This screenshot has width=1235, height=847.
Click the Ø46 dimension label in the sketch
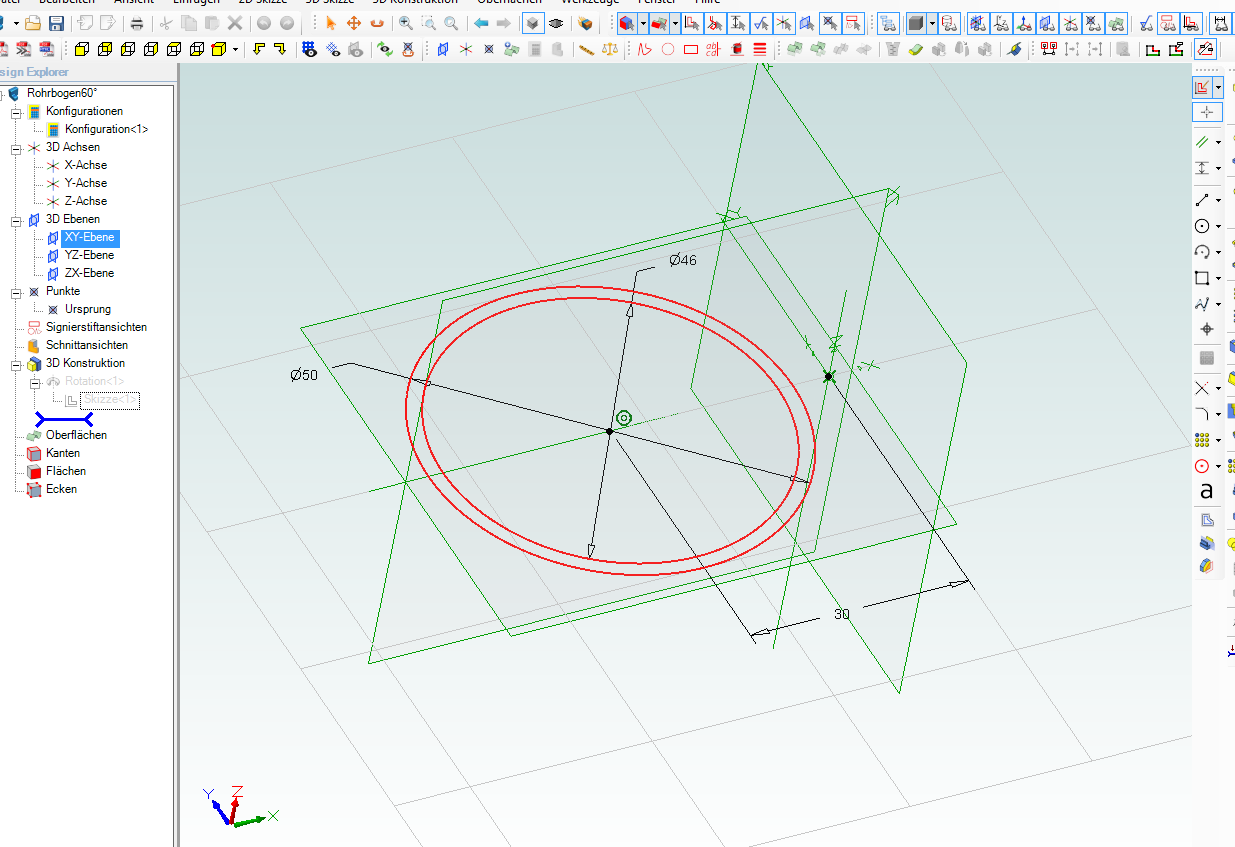coord(682,260)
